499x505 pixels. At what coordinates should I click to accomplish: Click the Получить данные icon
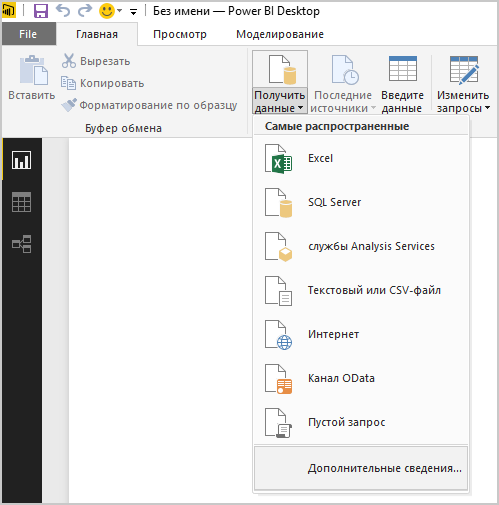282,70
